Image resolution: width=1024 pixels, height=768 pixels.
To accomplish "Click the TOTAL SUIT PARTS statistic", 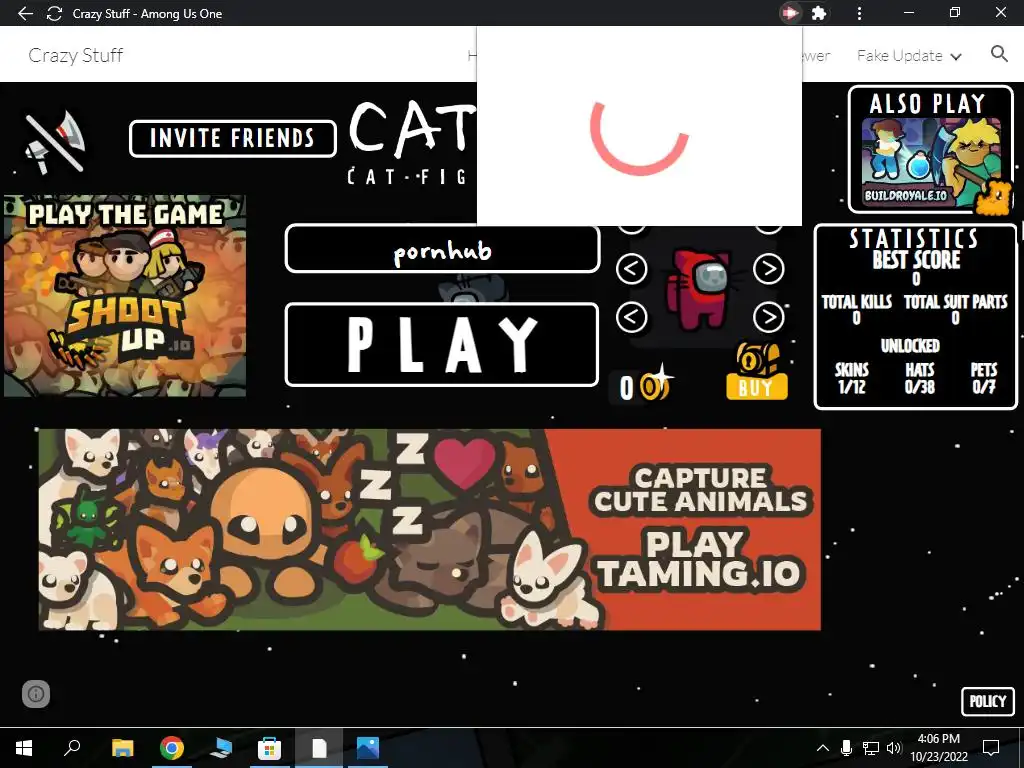I will [x=955, y=309].
